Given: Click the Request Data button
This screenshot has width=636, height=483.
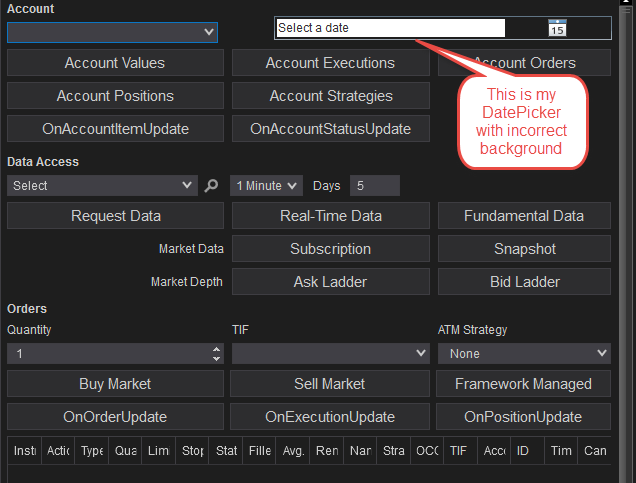Looking at the screenshot, I should [x=115, y=216].
